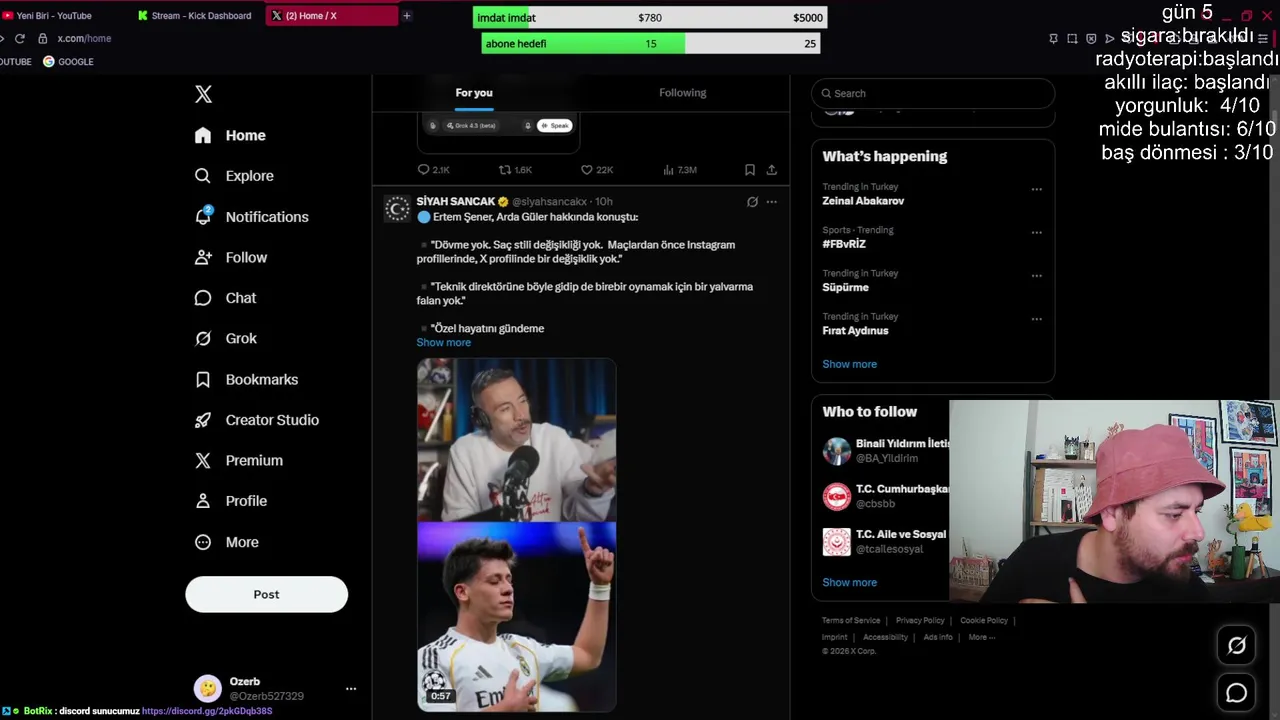Viewport: 1280px width, 720px height.
Task: Click the SİYAH SANCAK profile avatar
Action: [398, 208]
